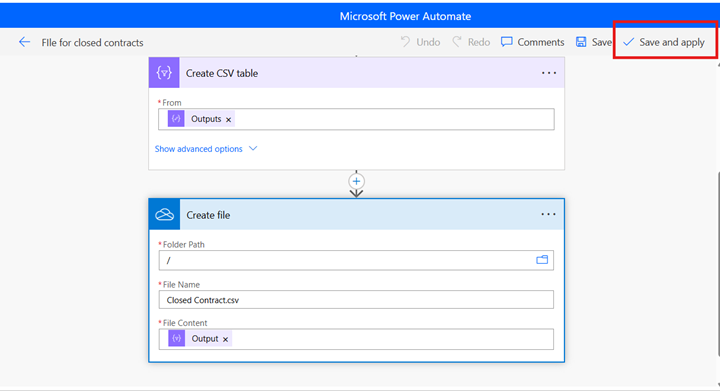Image resolution: width=720 pixels, height=391 pixels.
Task: Expand Show advanced options
Action: [x=198, y=149]
